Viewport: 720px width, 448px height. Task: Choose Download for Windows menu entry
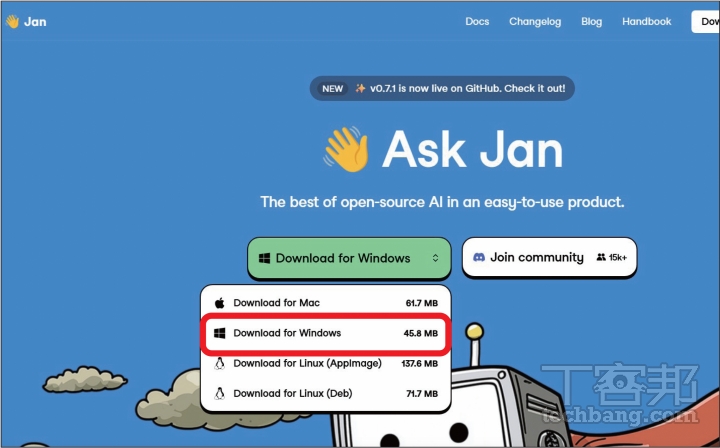tap(326, 333)
